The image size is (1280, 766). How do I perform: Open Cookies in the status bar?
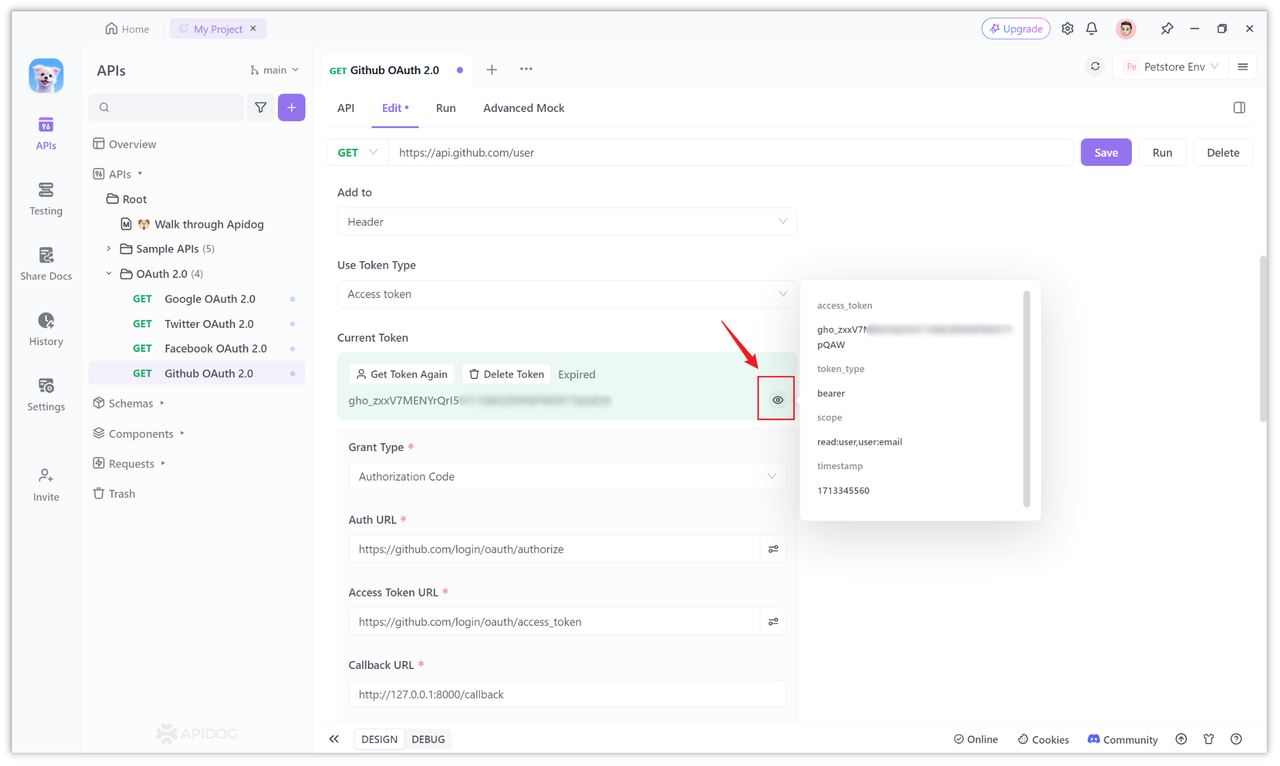coord(1043,739)
